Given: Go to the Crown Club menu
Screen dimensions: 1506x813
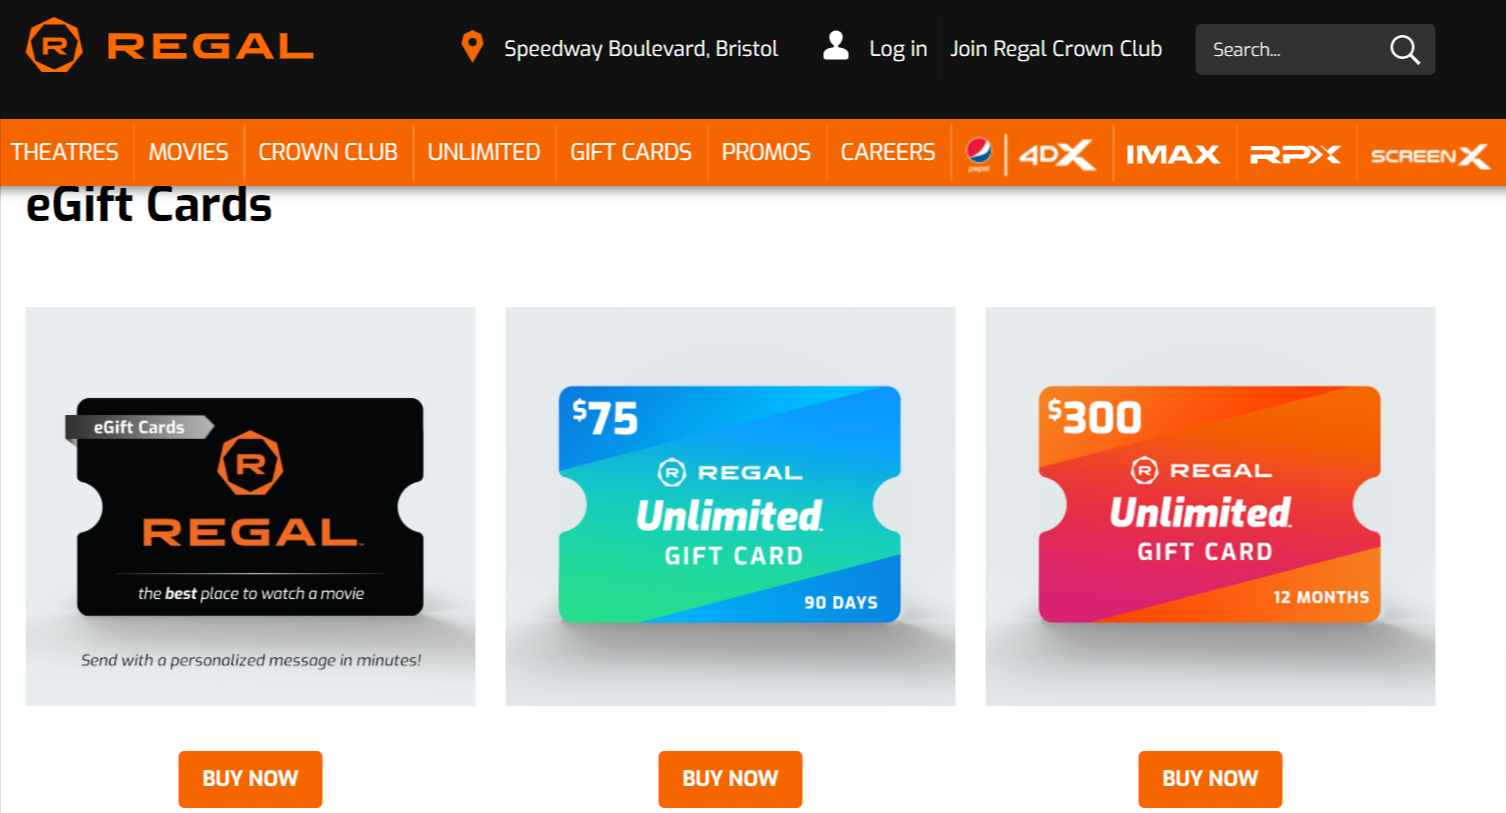Looking at the screenshot, I should [x=328, y=152].
